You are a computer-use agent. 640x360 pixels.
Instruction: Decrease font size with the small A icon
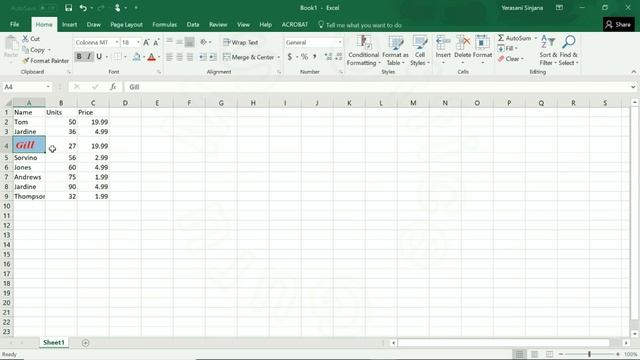156,42
